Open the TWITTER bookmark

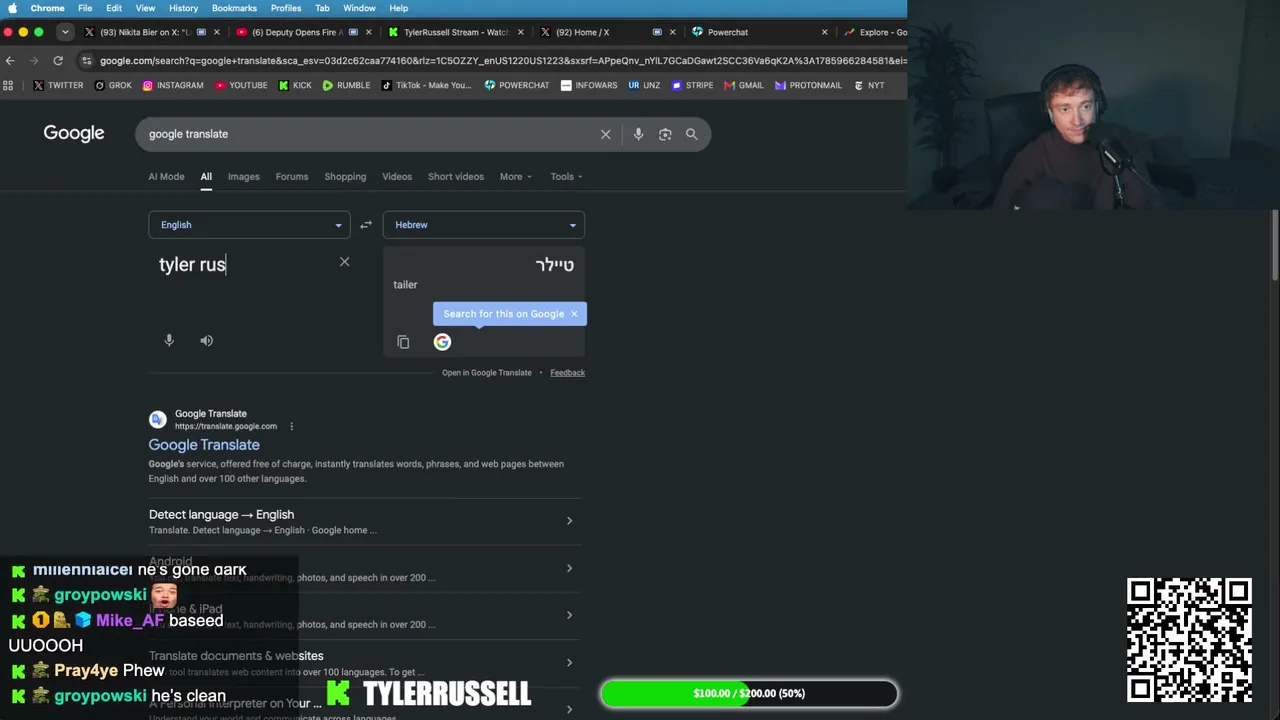pyautogui.click(x=58, y=86)
